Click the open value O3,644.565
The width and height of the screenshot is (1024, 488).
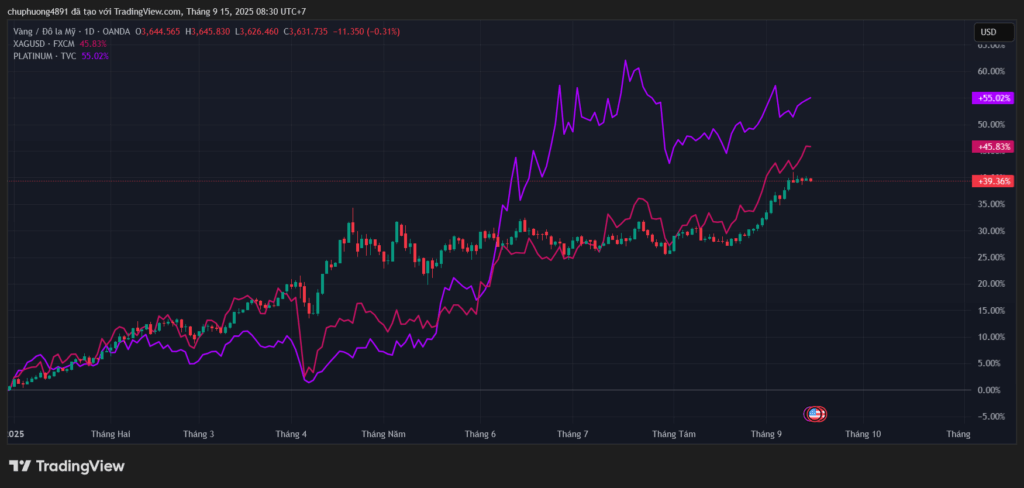click(x=158, y=31)
